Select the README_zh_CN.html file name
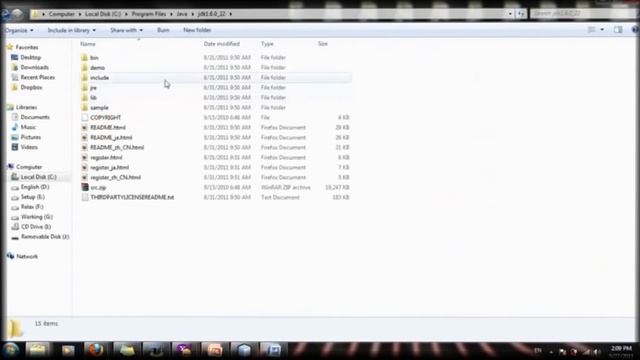The height and width of the screenshot is (360, 640). click(x=117, y=147)
